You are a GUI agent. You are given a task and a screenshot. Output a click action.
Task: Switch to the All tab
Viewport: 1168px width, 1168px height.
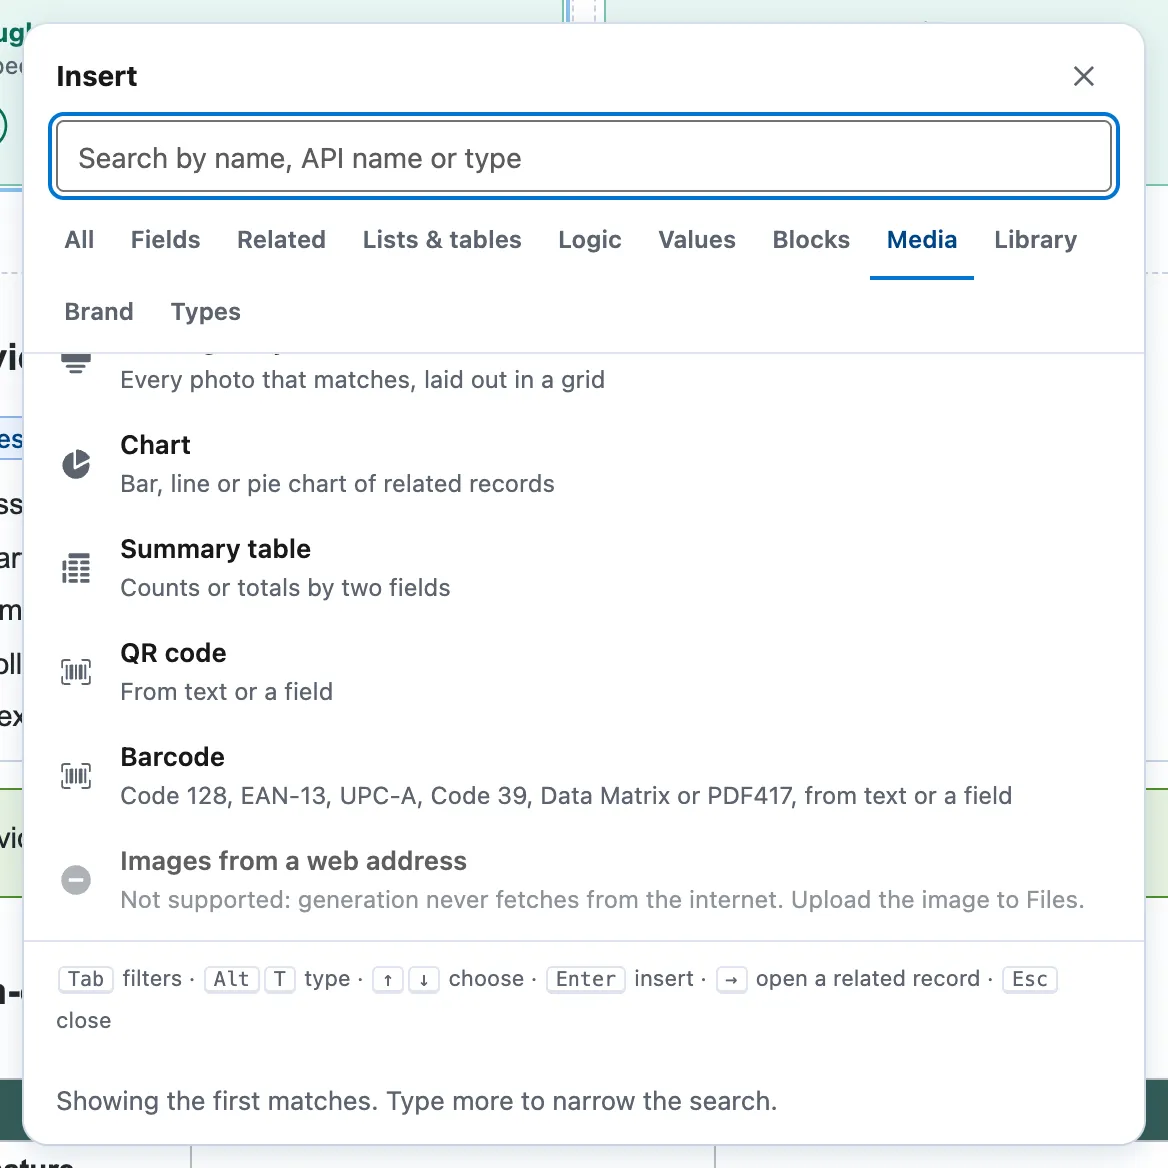click(x=79, y=240)
